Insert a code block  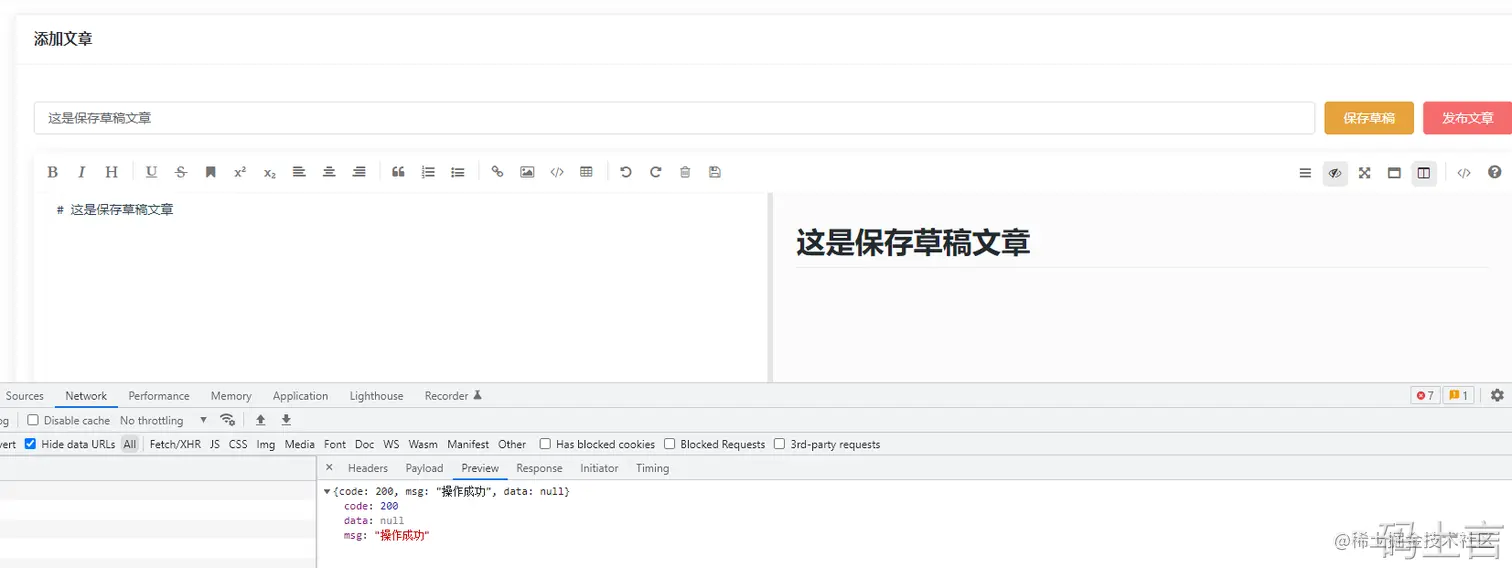557,172
